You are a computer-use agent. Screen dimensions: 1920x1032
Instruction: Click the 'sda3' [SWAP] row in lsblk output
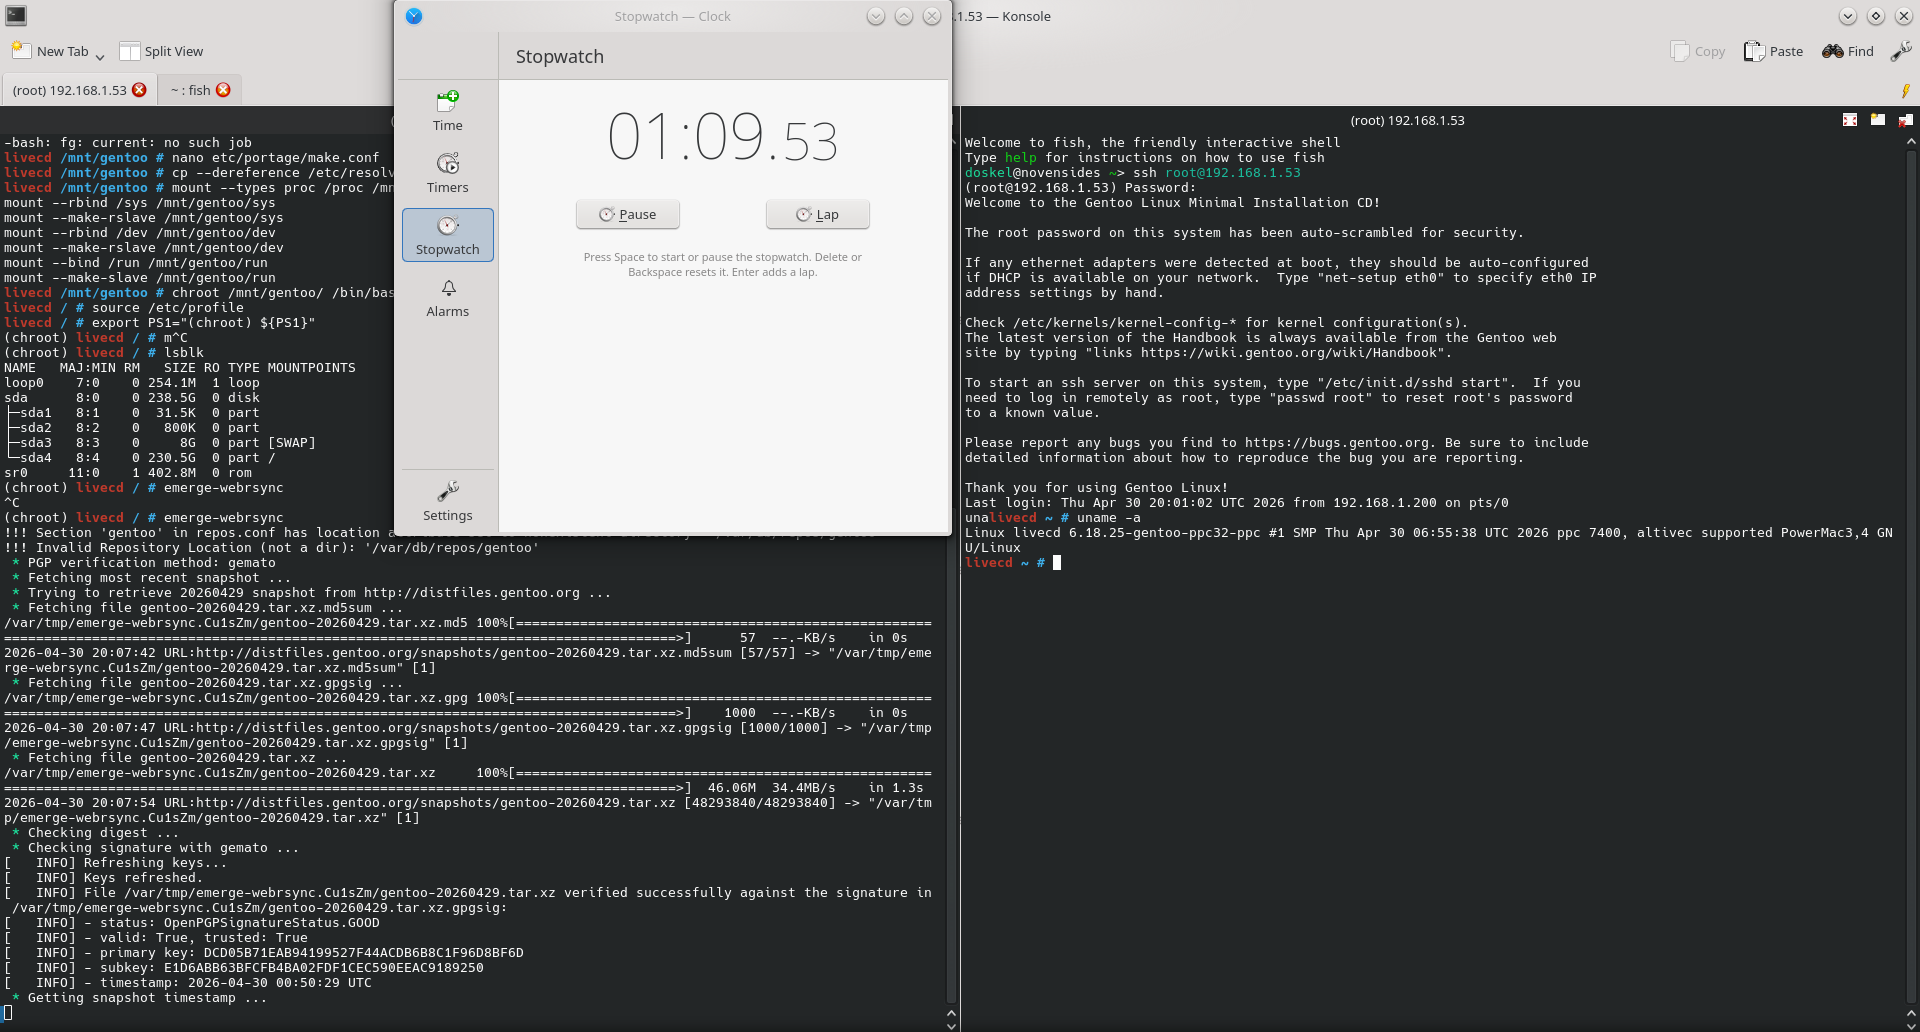coord(160,443)
